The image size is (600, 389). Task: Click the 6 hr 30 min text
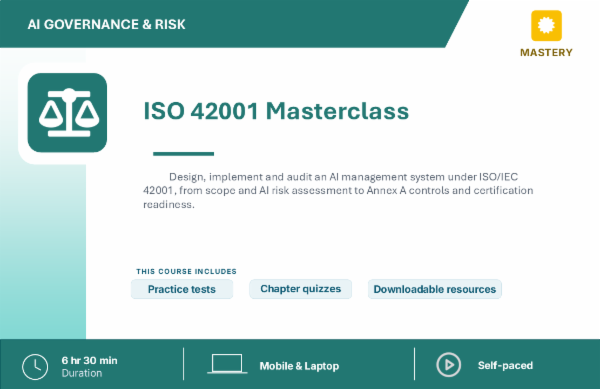90,360
